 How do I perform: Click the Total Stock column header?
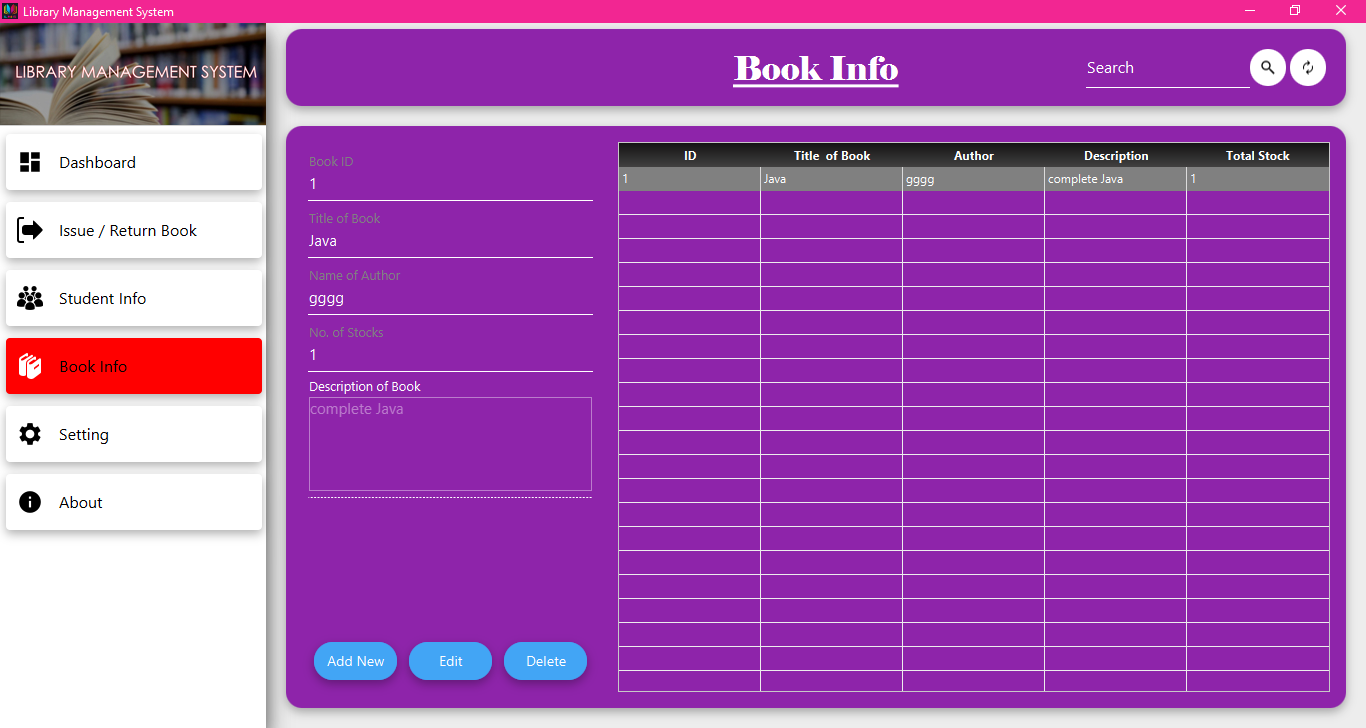point(1258,155)
